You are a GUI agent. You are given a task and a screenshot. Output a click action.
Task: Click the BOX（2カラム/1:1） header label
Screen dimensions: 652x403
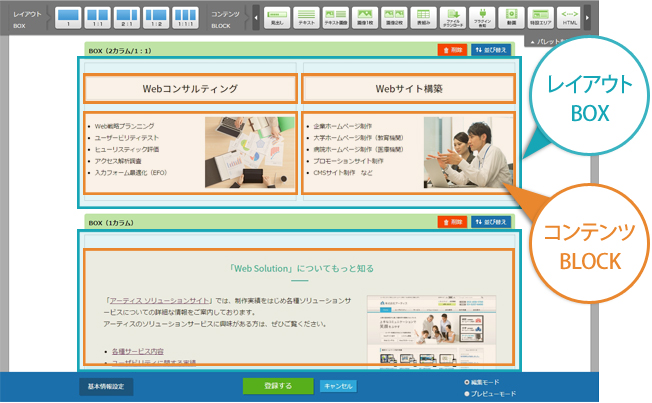pyautogui.click(x=120, y=51)
